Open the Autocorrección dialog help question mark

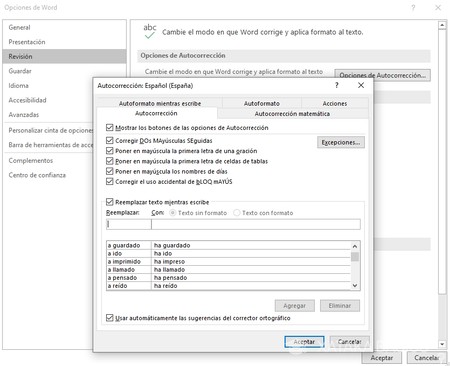(337, 85)
